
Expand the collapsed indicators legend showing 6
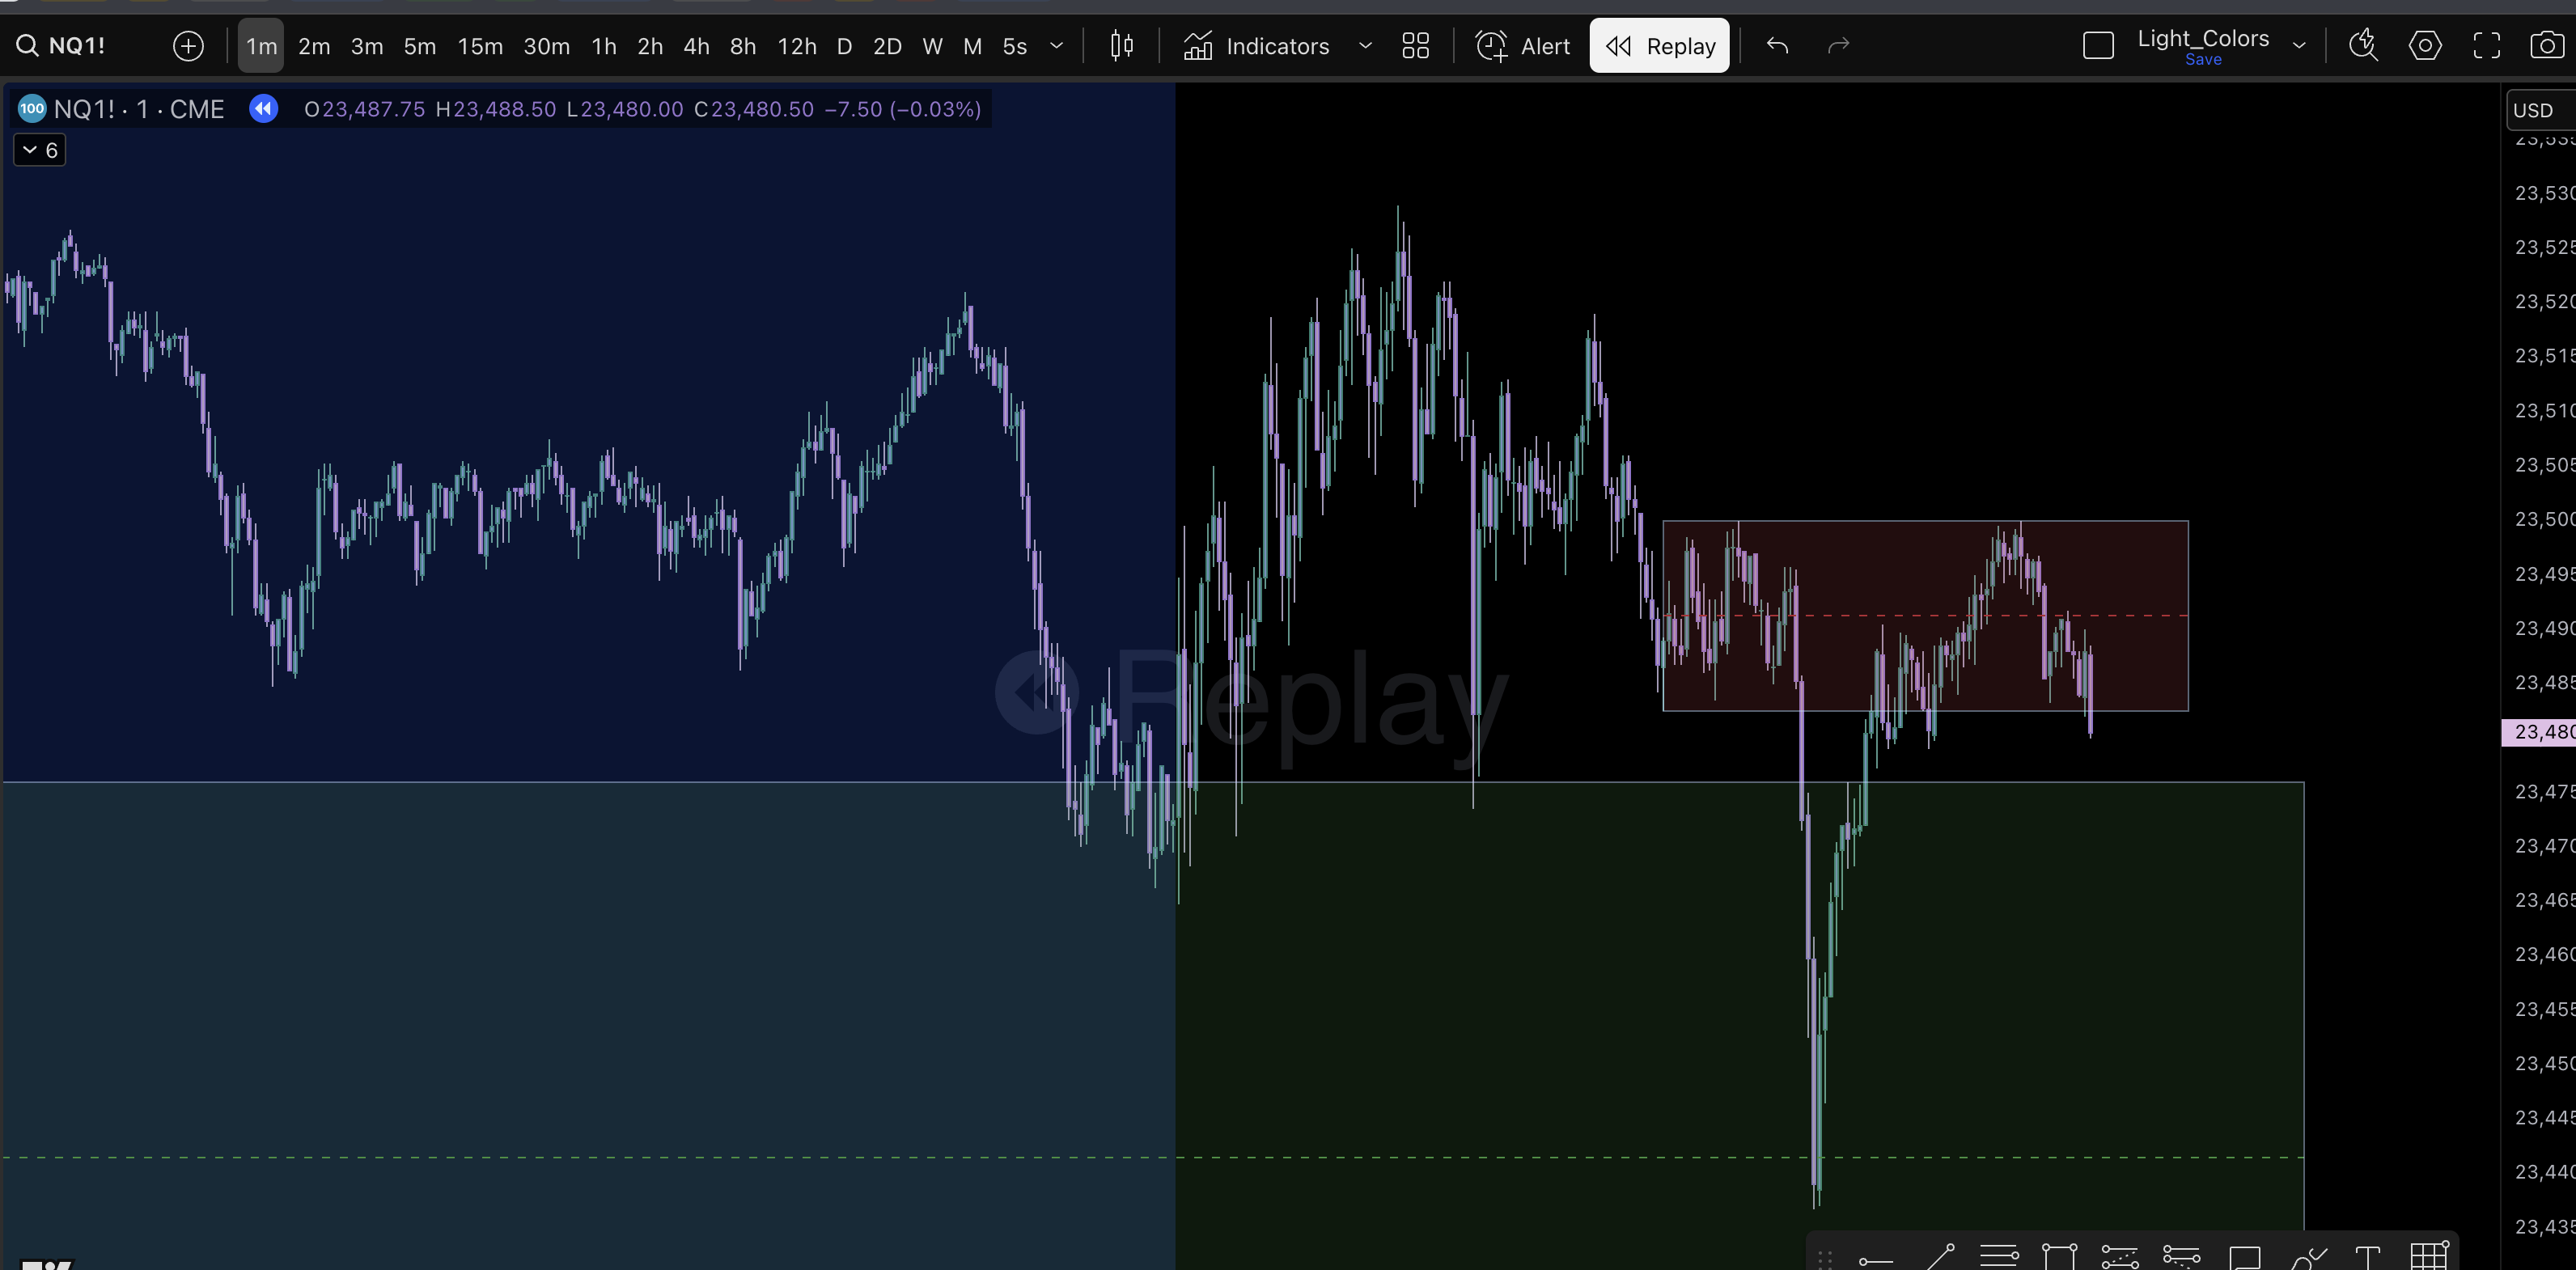(40, 150)
